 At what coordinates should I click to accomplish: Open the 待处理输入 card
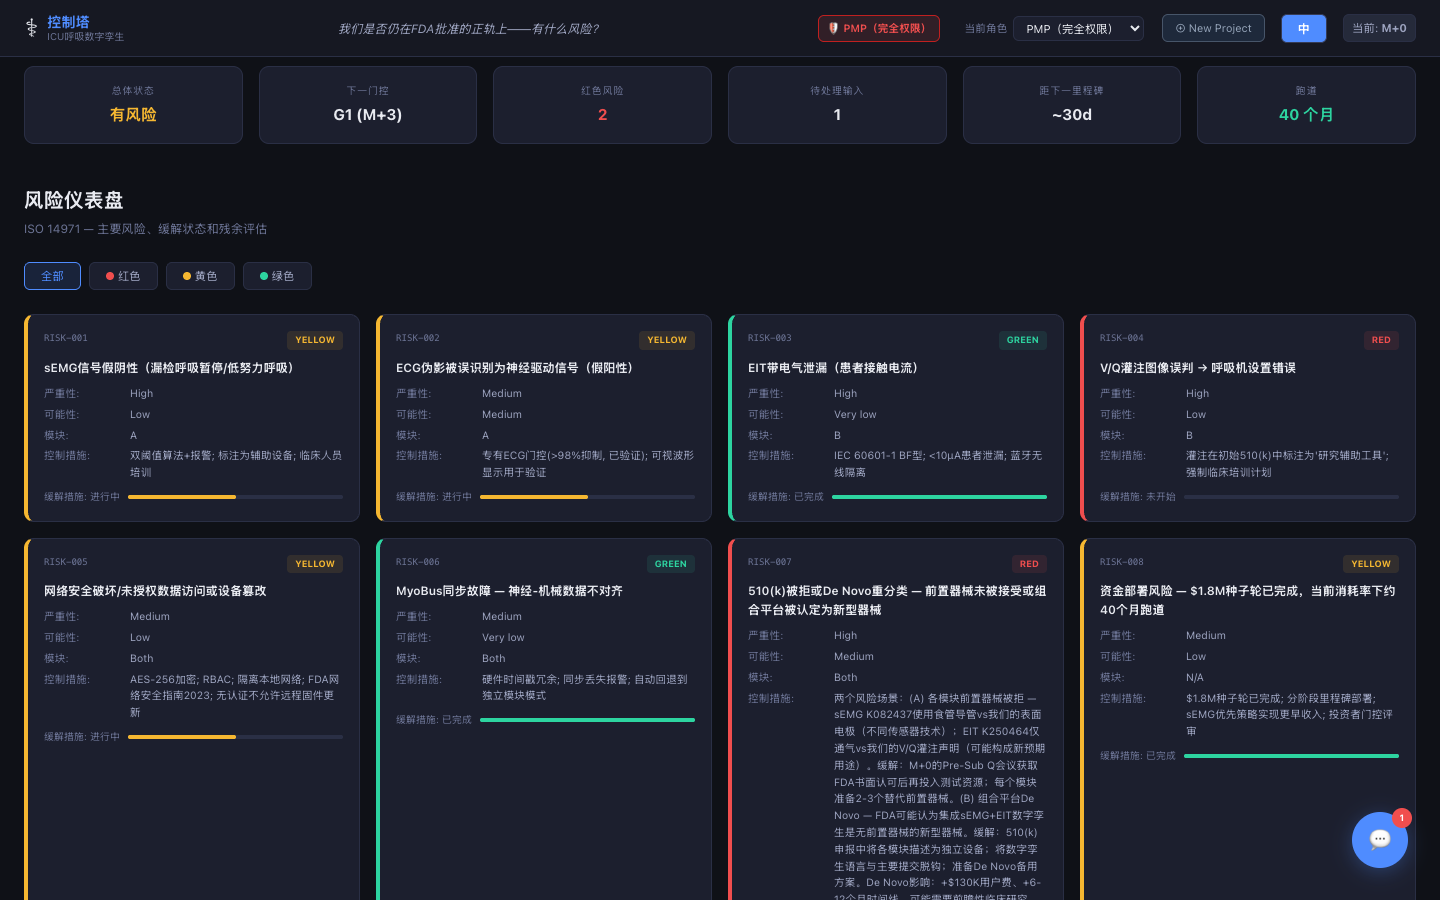(x=837, y=105)
